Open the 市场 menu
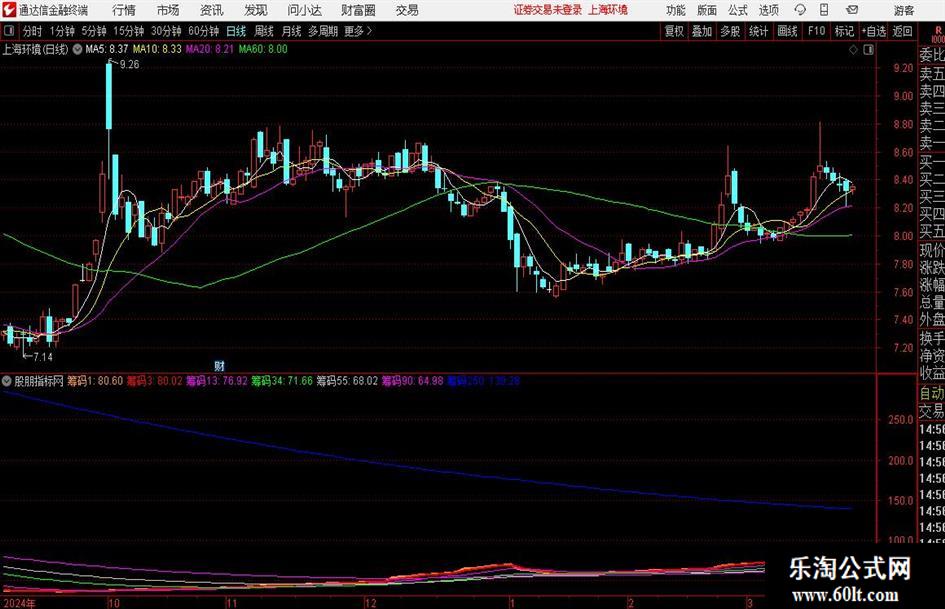Image resolution: width=945 pixels, height=609 pixels. [x=168, y=10]
